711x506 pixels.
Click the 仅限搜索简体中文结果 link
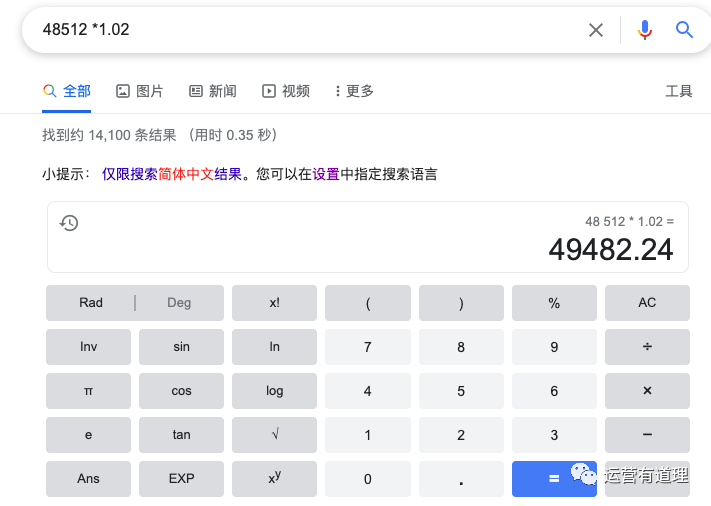172,174
